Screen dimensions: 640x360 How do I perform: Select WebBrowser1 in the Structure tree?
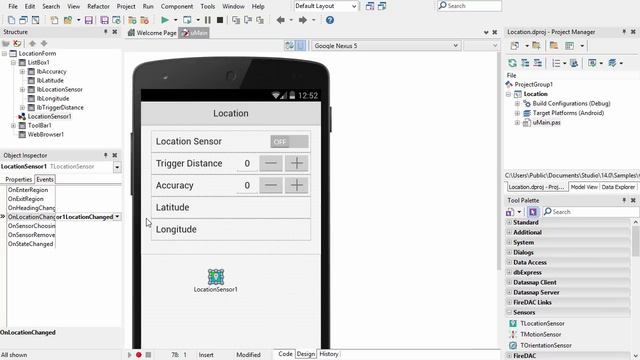click(46, 134)
